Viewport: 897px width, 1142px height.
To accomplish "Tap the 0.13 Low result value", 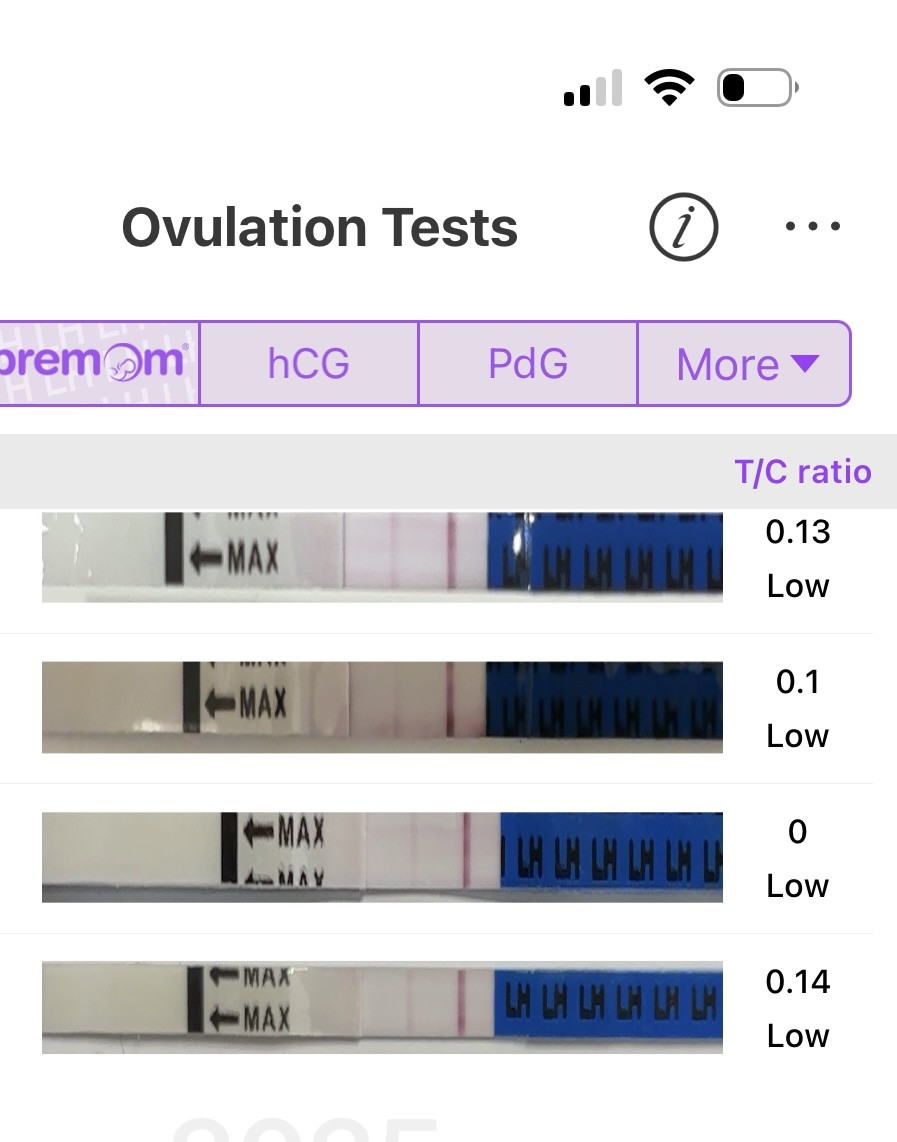I will click(798, 558).
